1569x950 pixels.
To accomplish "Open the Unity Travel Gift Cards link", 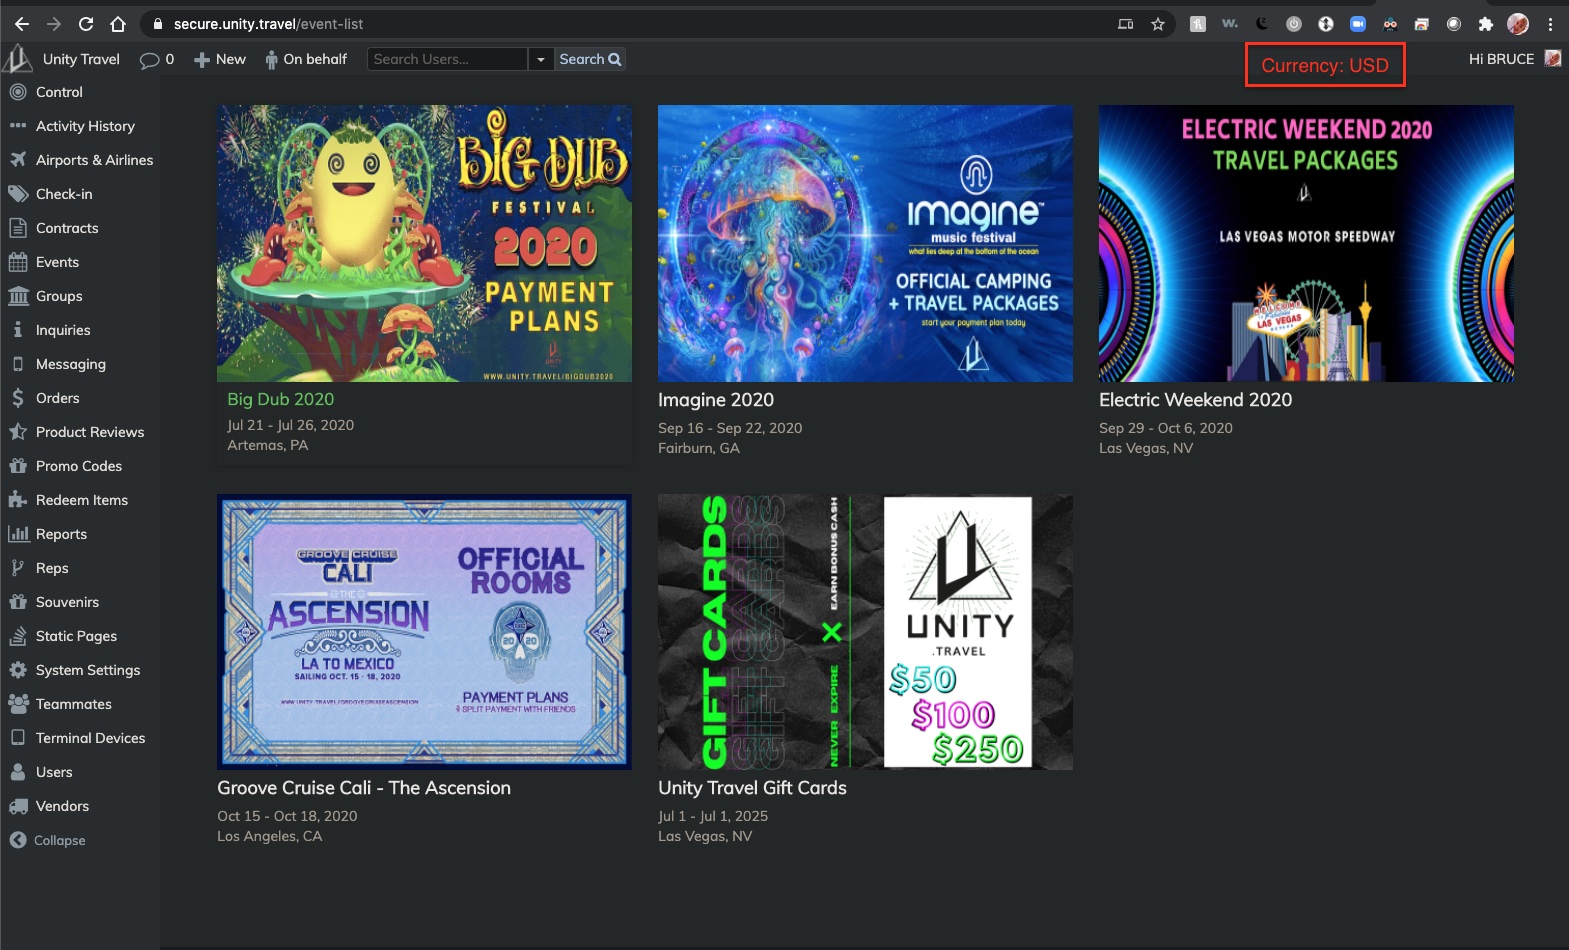I will 752,788.
